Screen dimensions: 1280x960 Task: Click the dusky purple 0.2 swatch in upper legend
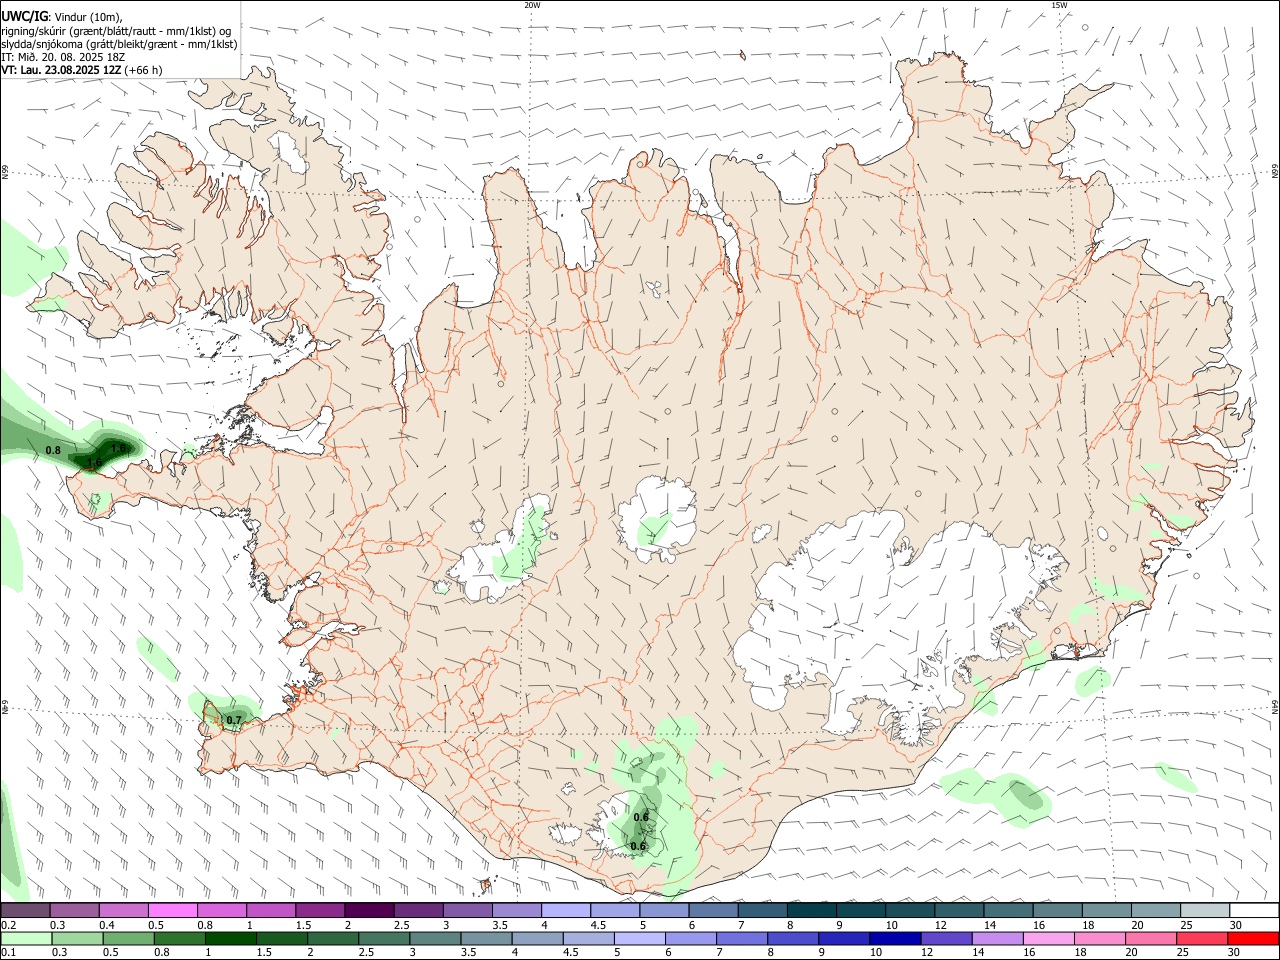[x=25, y=910]
